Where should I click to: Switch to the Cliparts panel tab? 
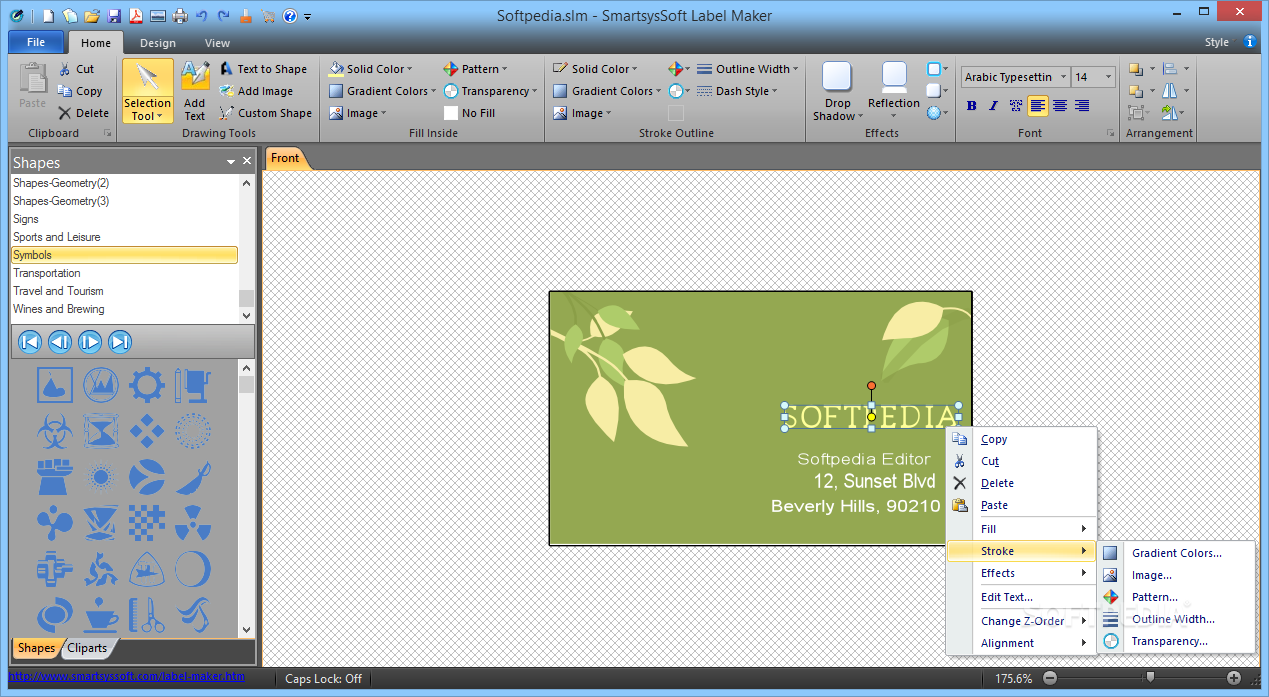point(87,648)
